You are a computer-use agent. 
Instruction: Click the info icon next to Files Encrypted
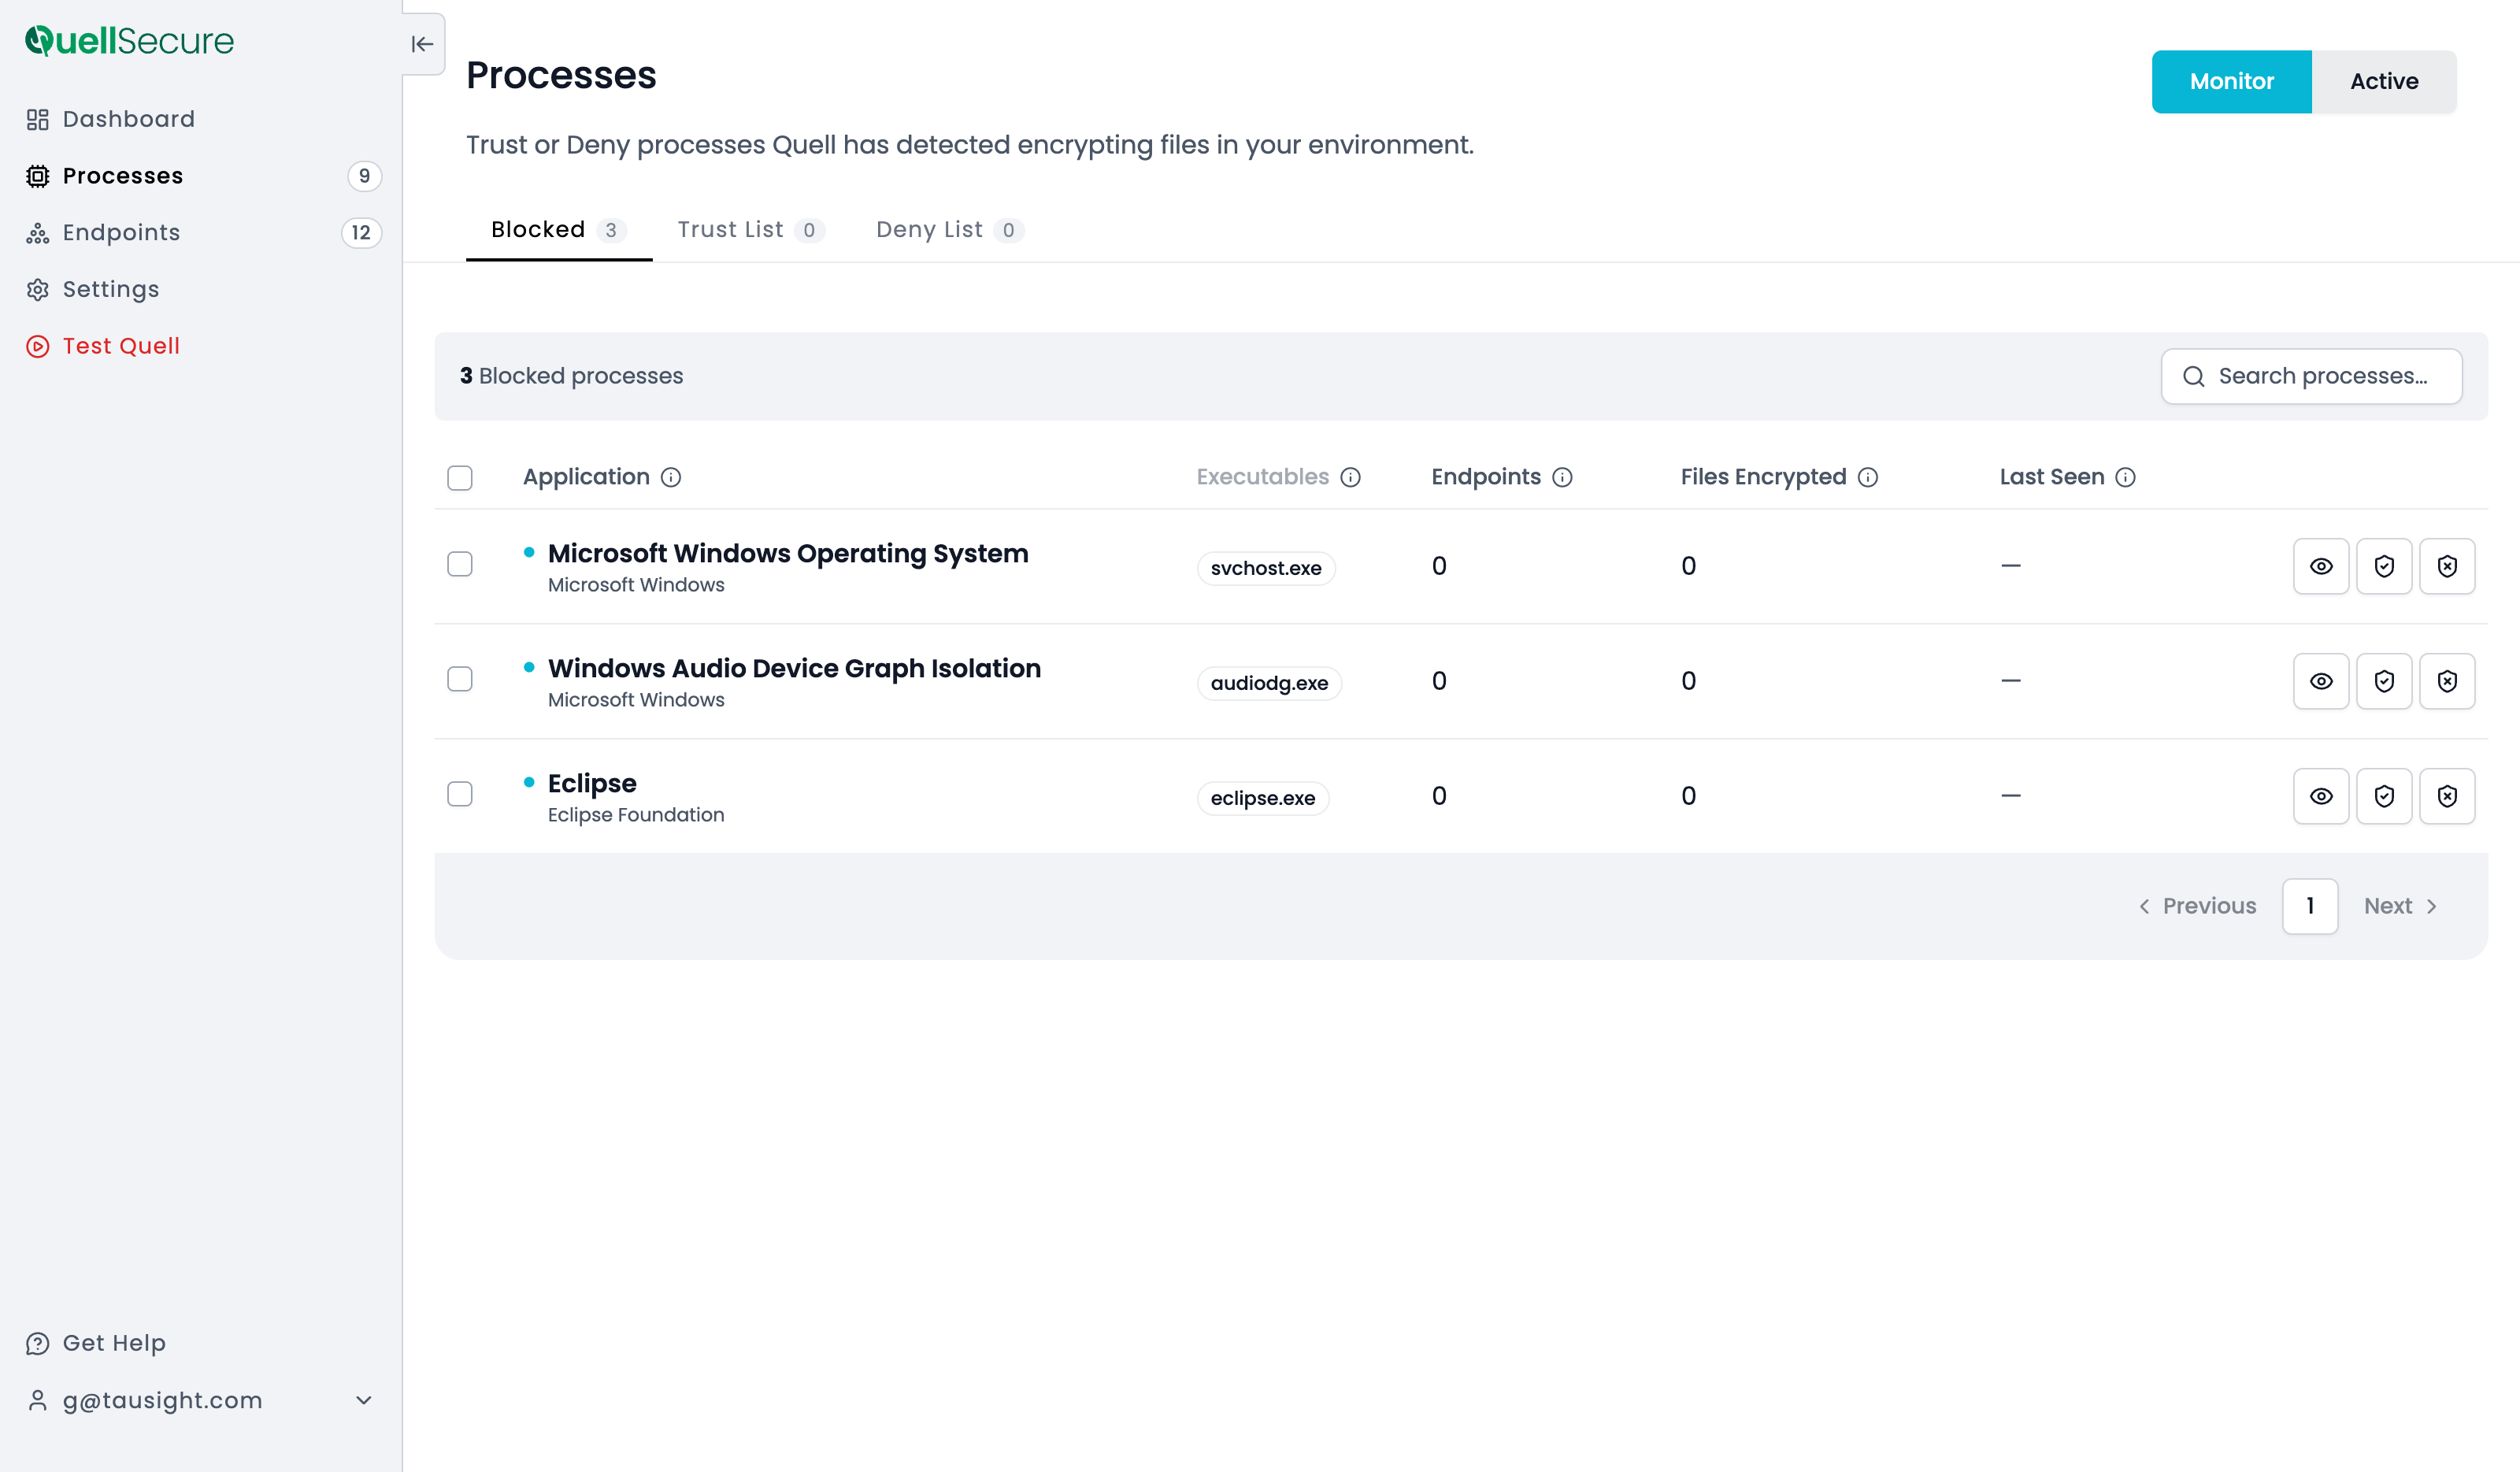(1868, 477)
